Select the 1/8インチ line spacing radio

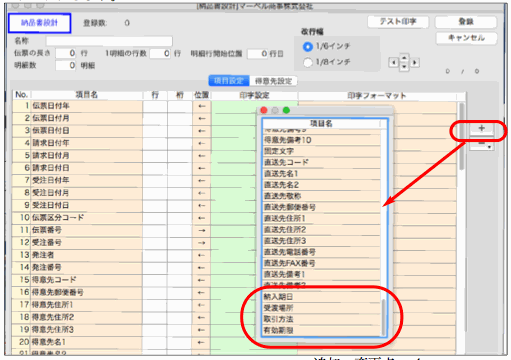click(308, 62)
